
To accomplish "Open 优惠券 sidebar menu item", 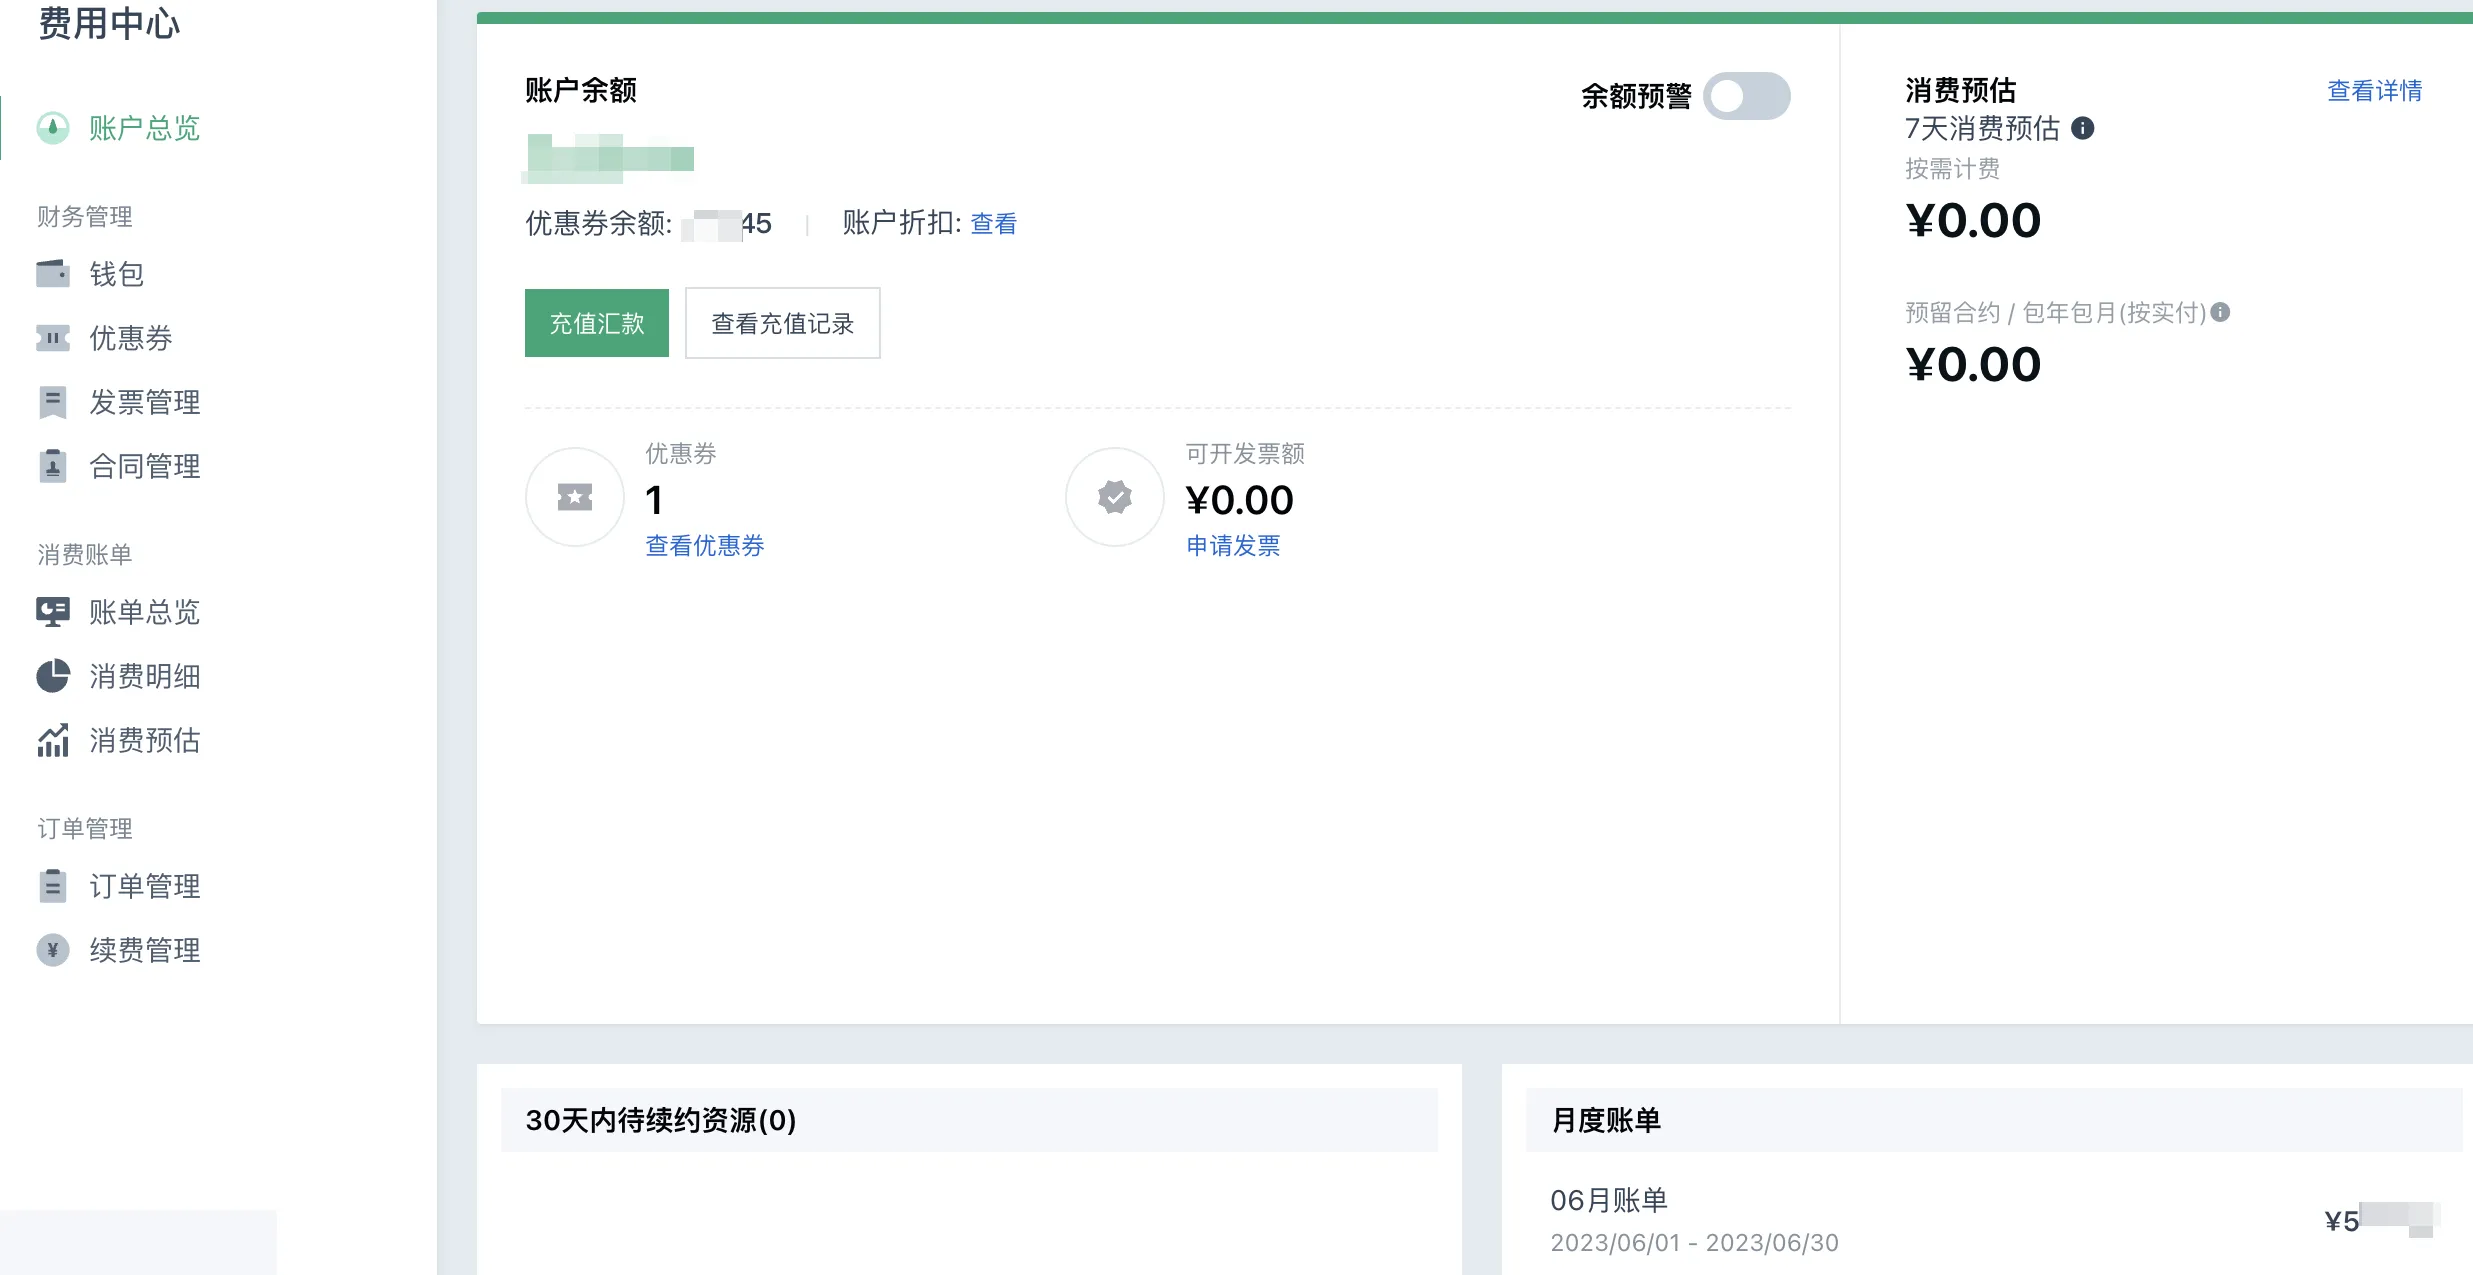I will coord(131,338).
